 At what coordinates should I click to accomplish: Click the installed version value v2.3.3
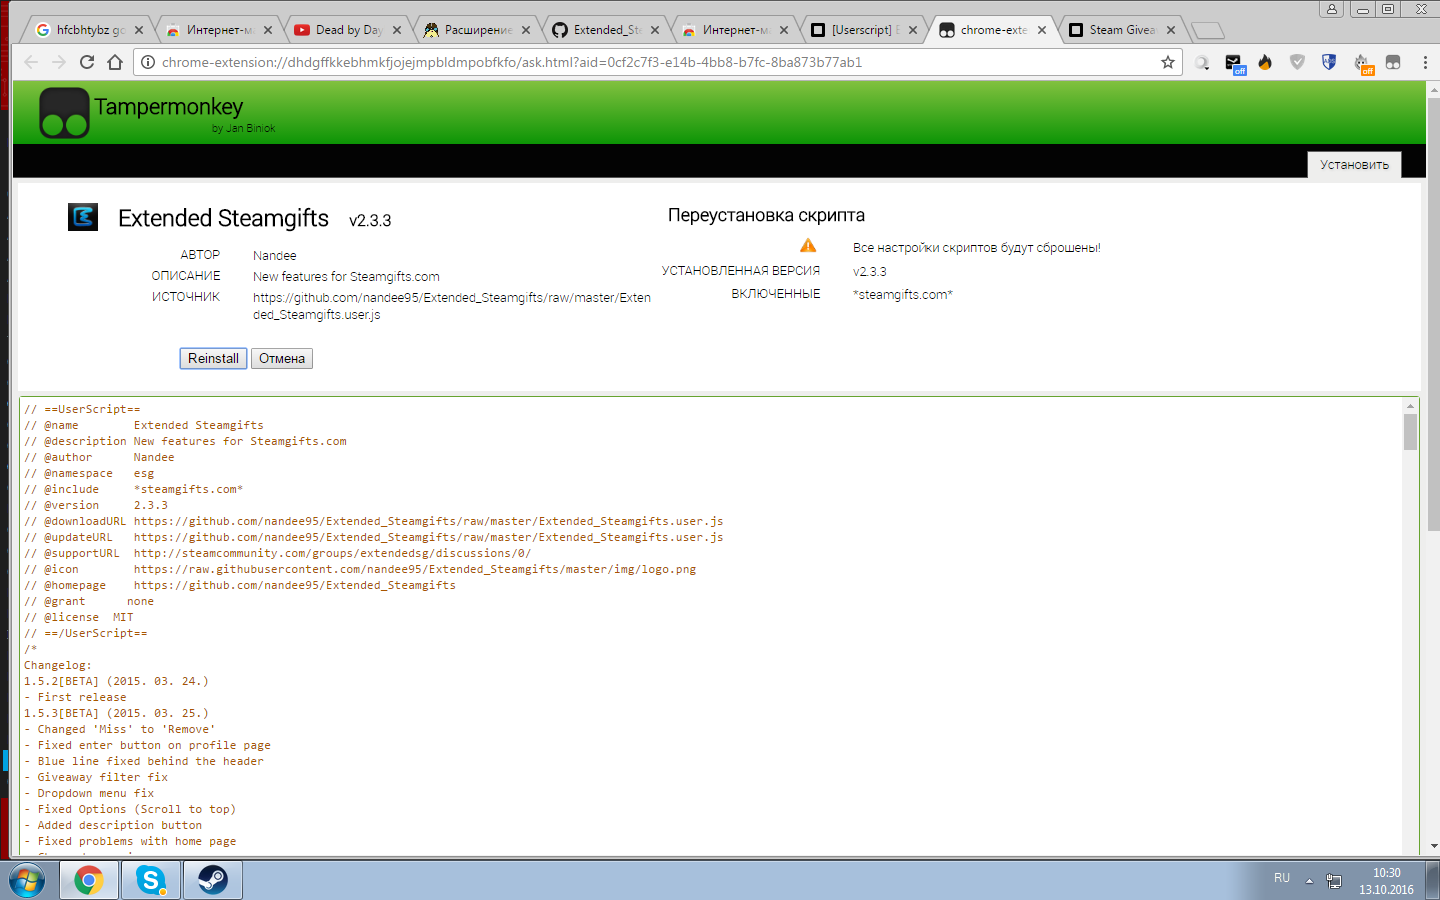point(870,272)
